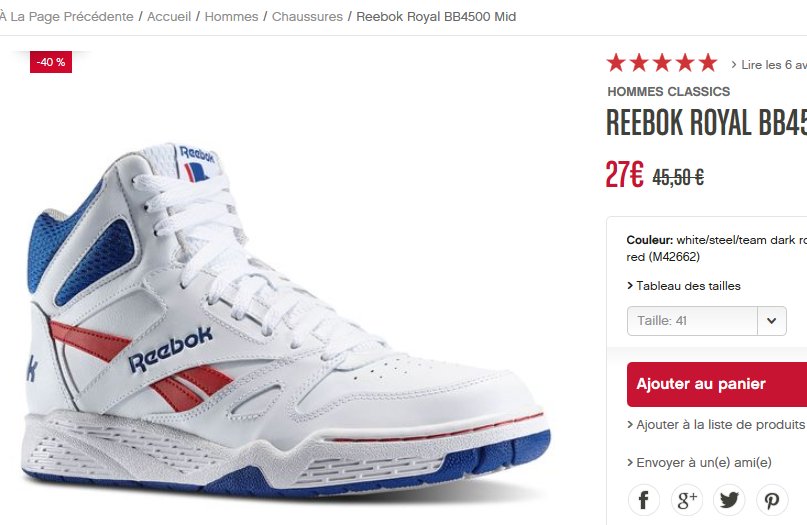
Task: Open the Taille: 41 size dropdown
Action: point(692,321)
